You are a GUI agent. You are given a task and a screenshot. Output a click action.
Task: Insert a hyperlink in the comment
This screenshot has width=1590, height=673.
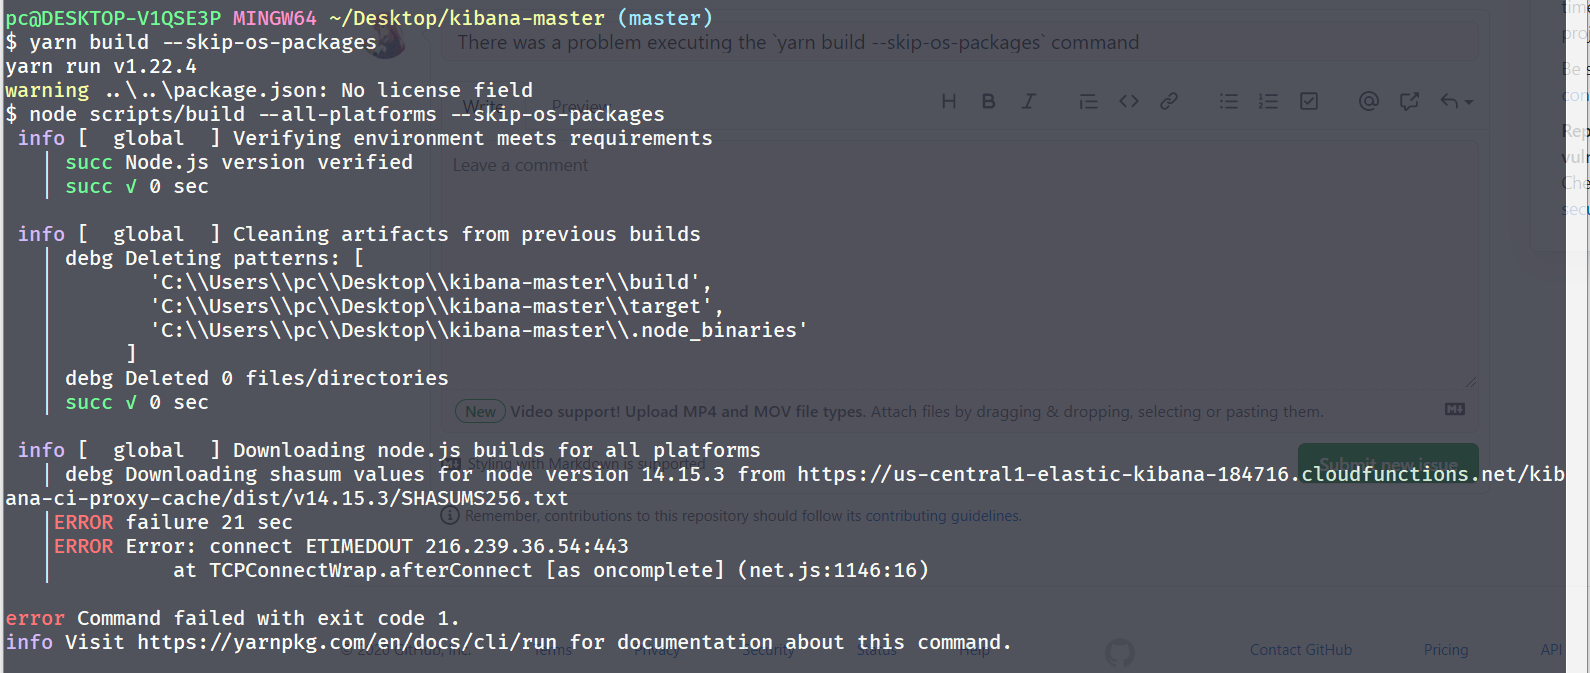(1168, 100)
